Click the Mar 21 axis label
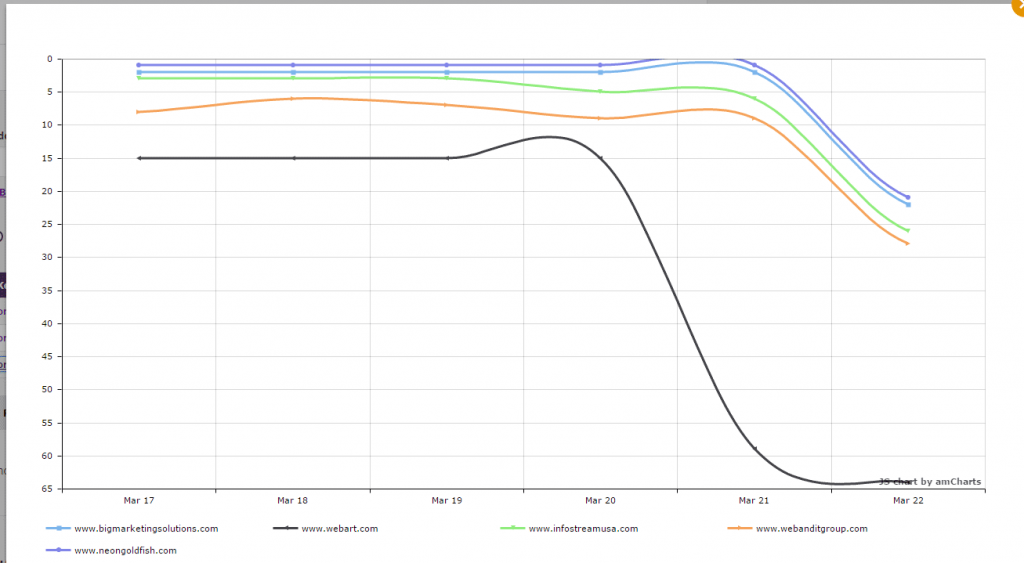Screen dimensions: 1024x563 click(754, 500)
